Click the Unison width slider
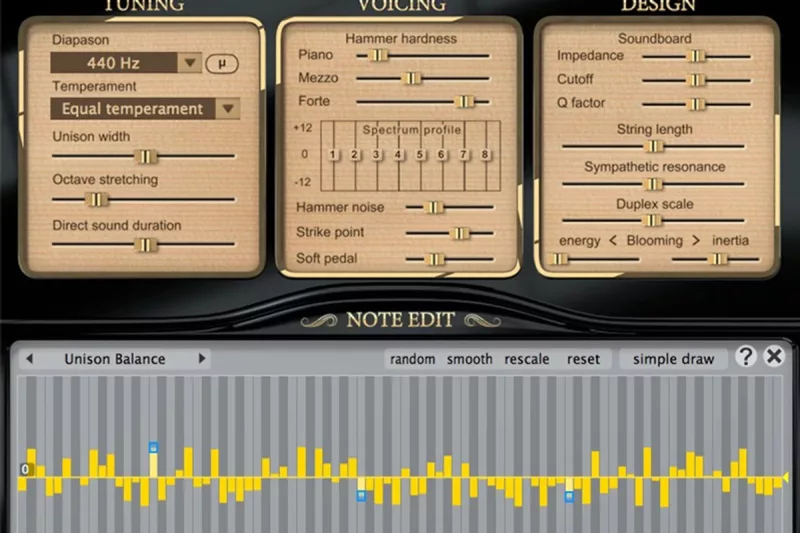This screenshot has width=800, height=533. pyautogui.click(x=146, y=156)
